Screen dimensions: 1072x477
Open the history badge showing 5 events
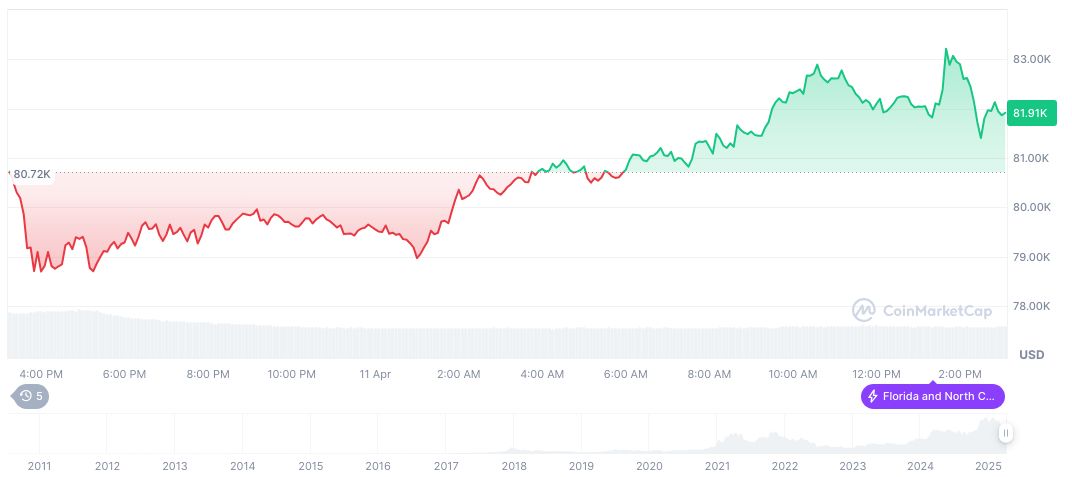[31, 396]
